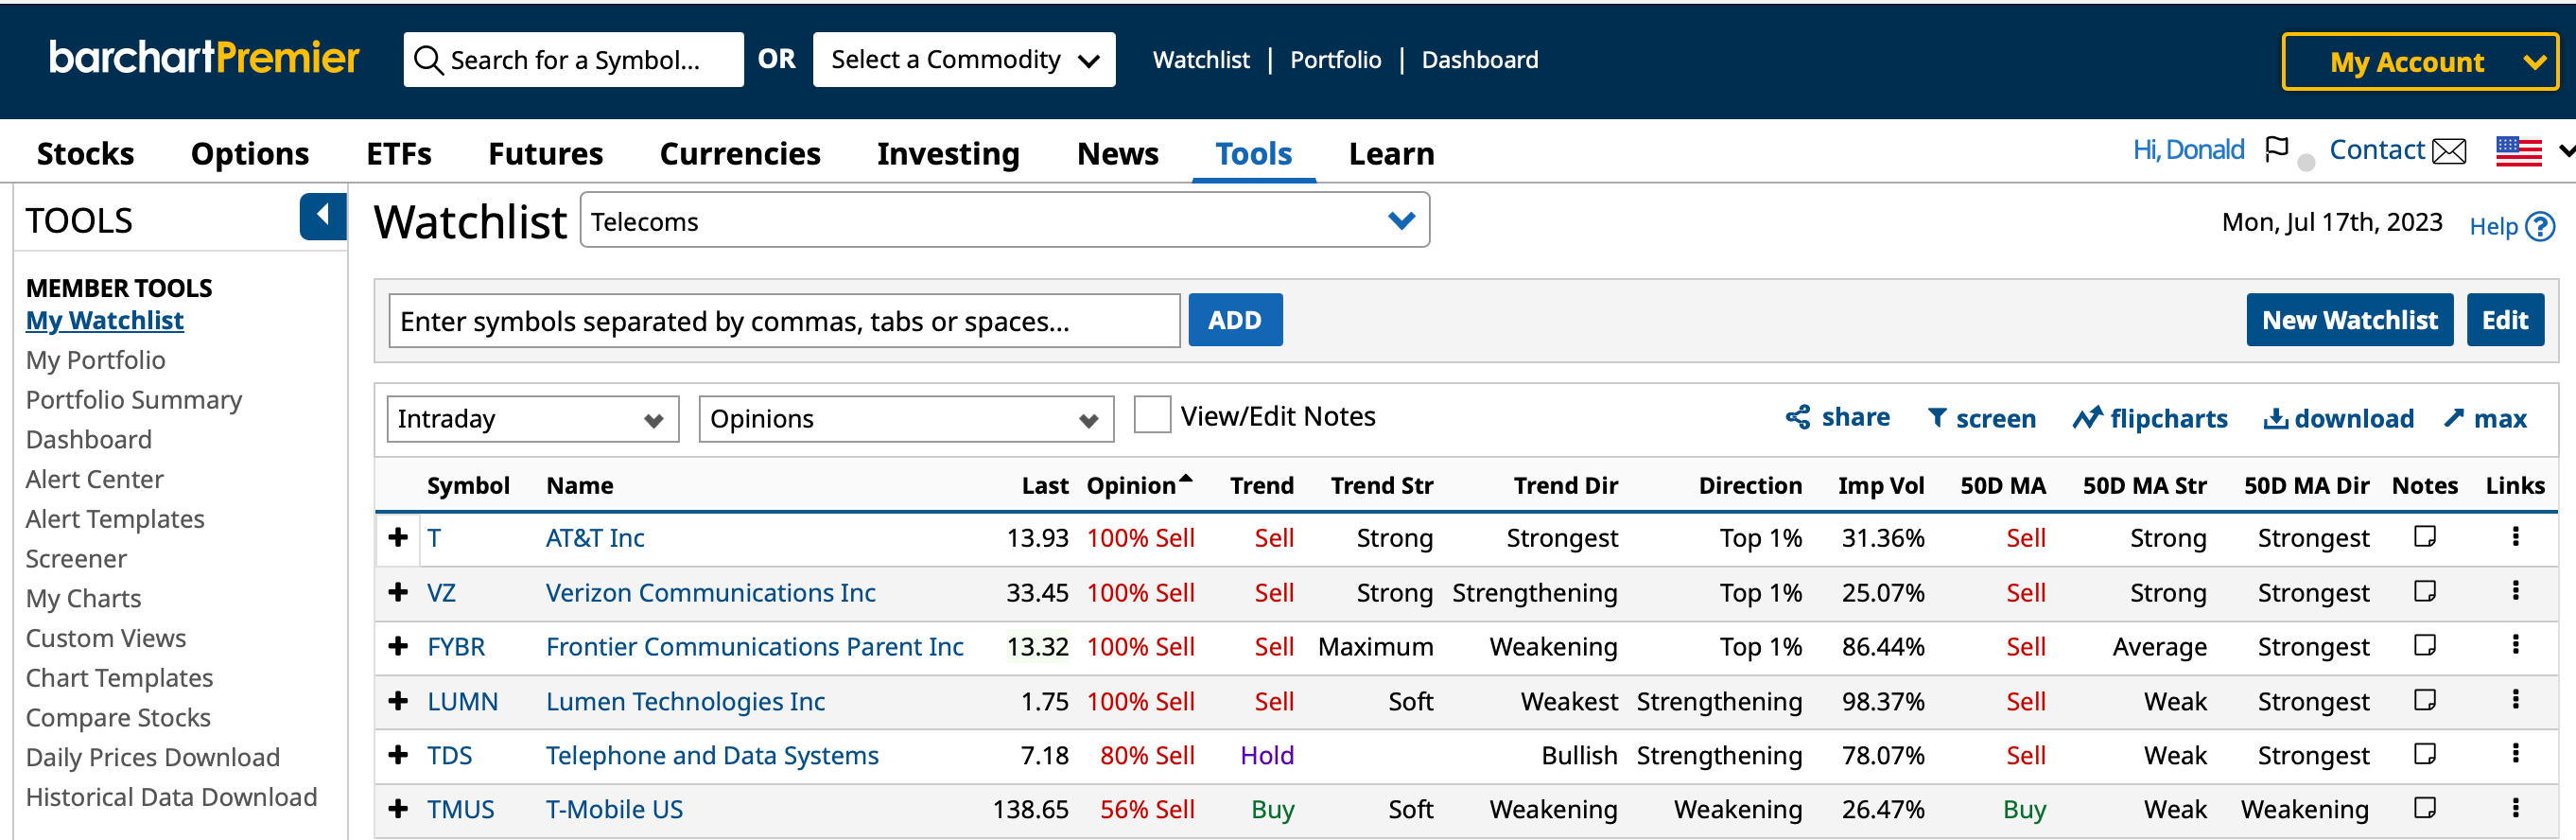Screen dimensions: 2576x840
Task: Expand the AT&T row plus
Action: [x=398, y=537]
